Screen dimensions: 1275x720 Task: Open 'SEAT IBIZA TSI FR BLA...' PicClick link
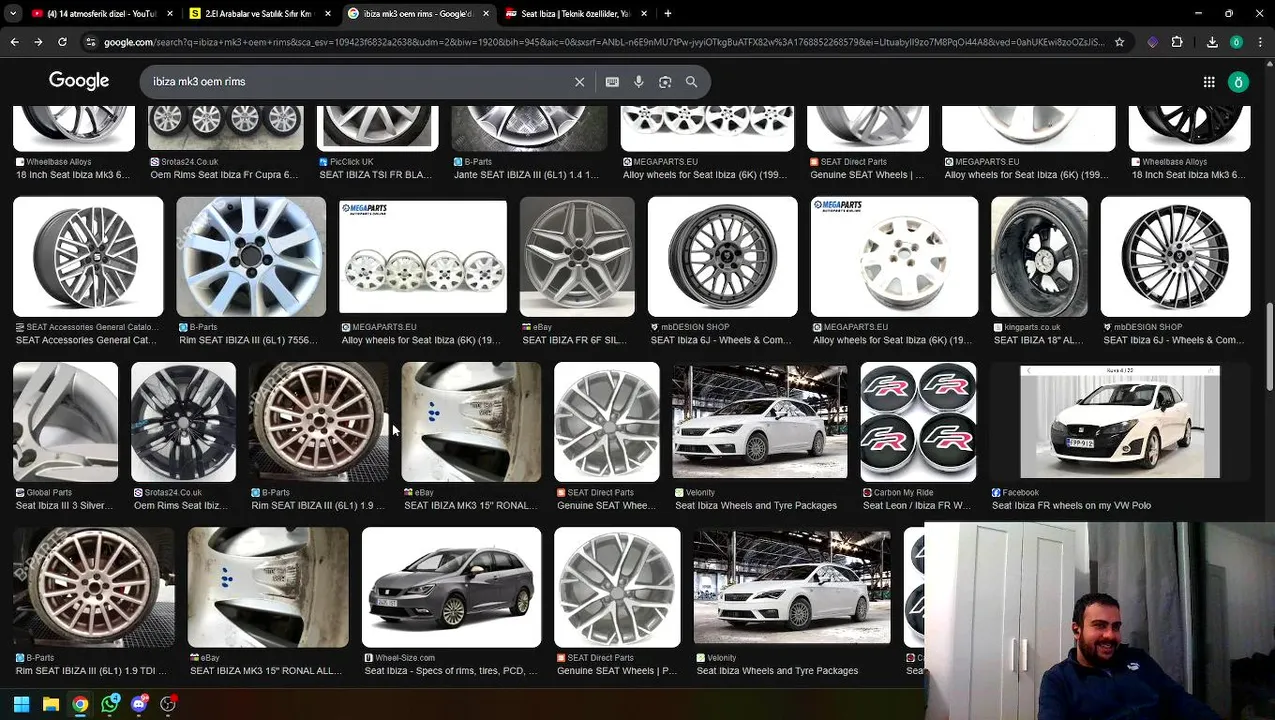[x=375, y=175]
